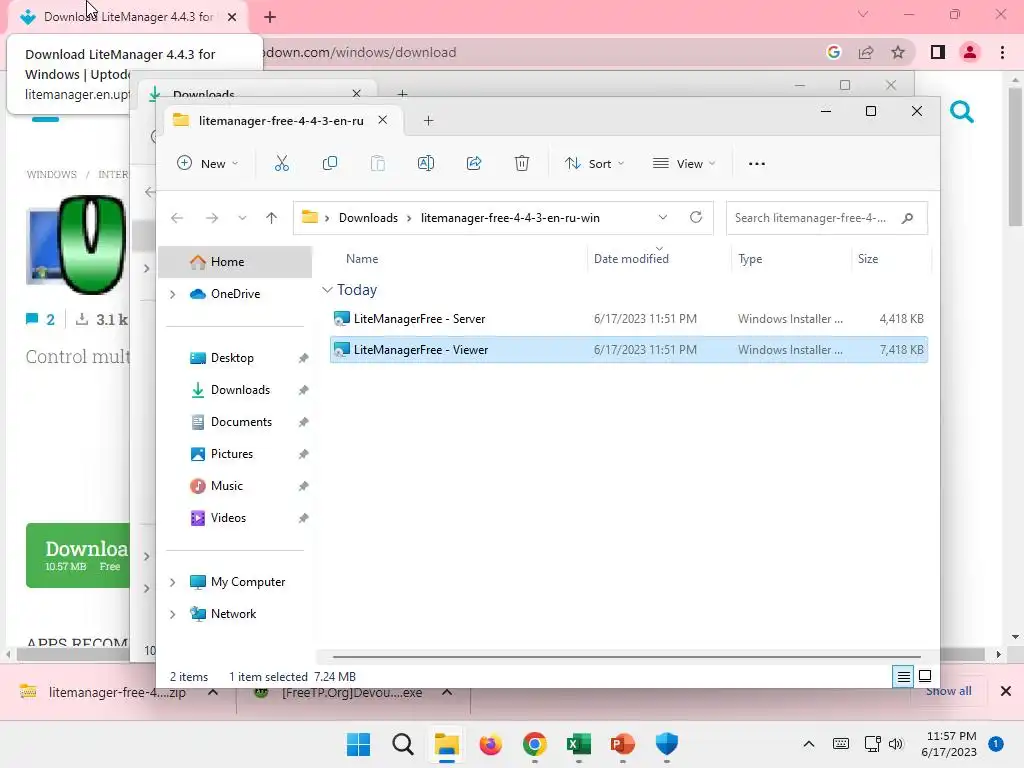Add a new File Explorer tab
Screen dimensions: 1024x768
[x=428, y=121]
